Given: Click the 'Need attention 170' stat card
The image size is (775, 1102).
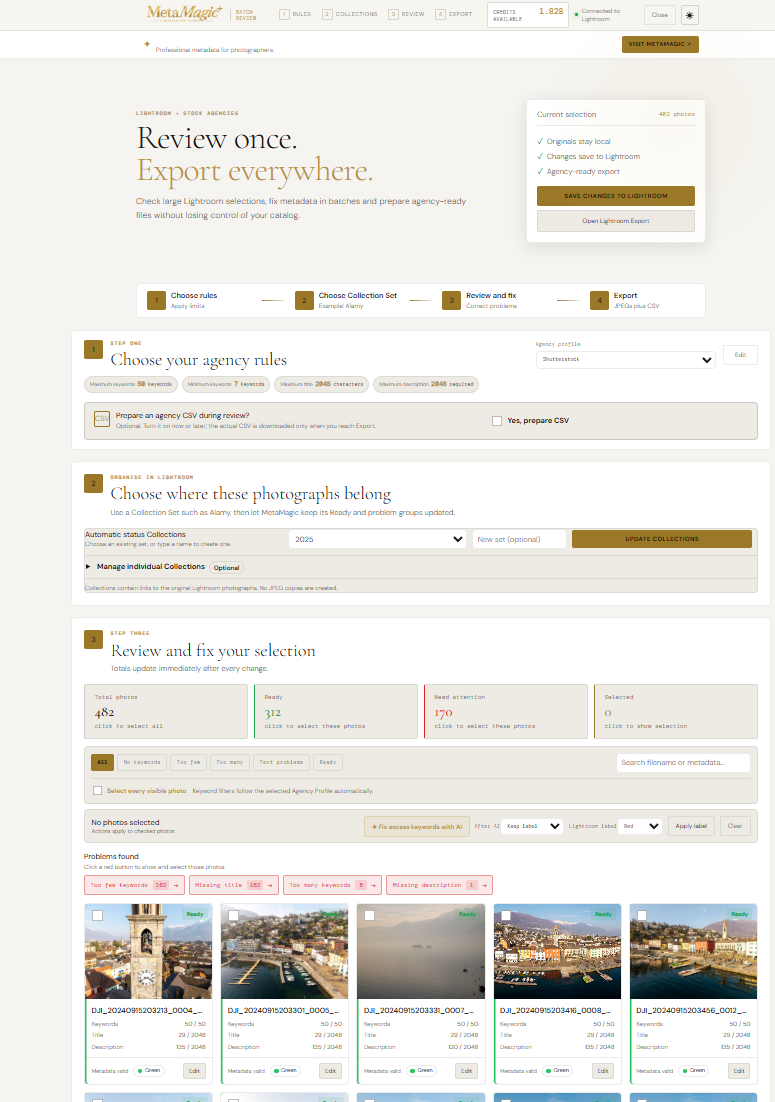Looking at the screenshot, I should [x=506, y=711].
